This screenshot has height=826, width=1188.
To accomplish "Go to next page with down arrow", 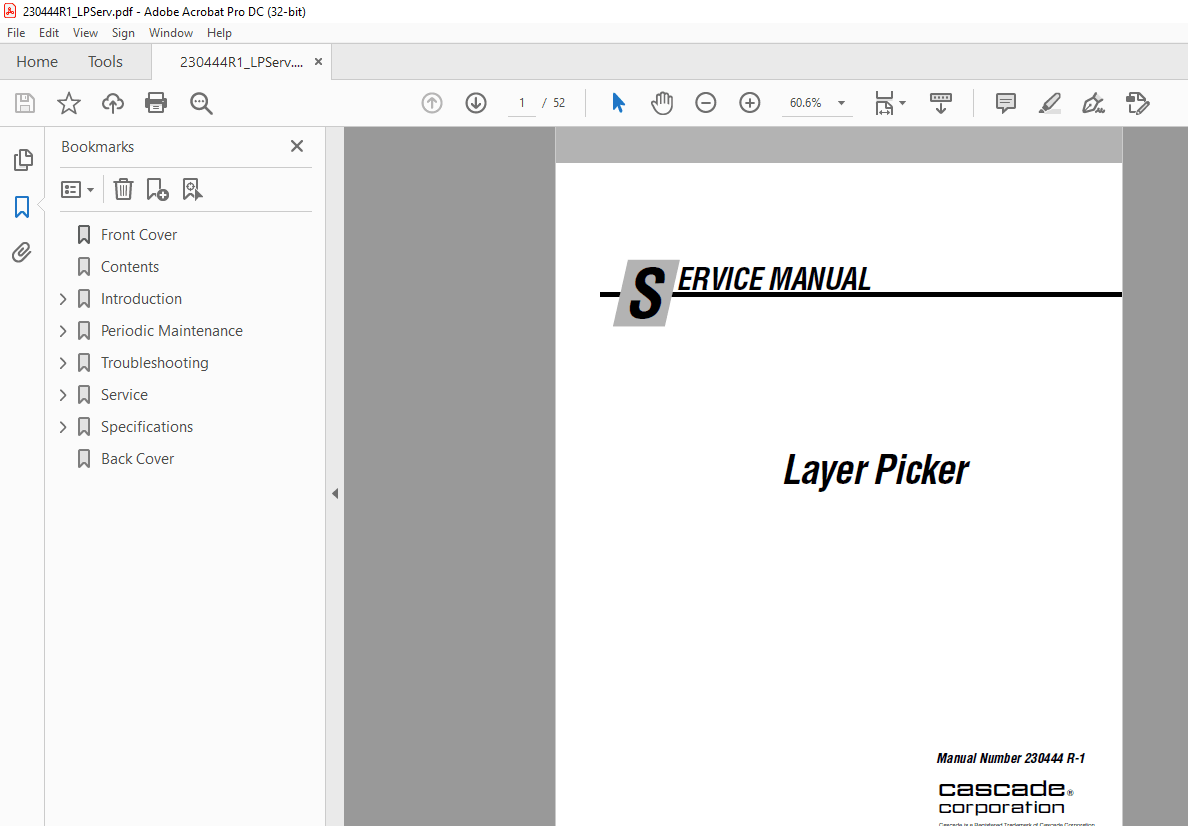I will click(x=475, y=102).
